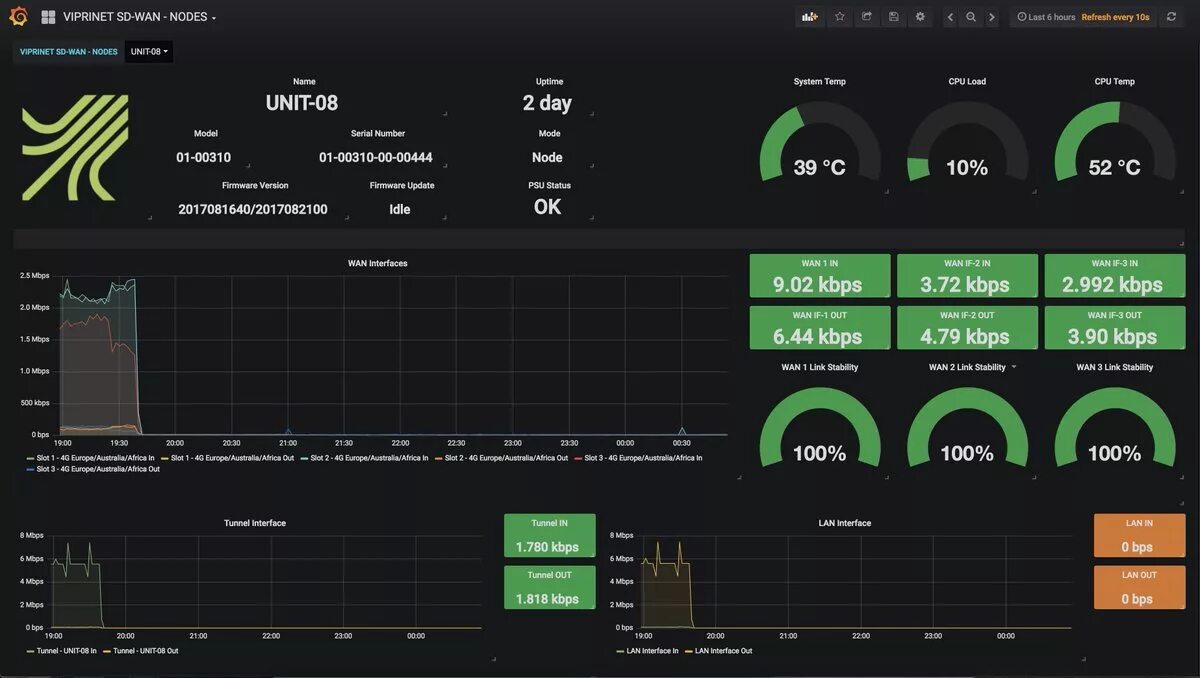This screenshot has width=1200, height=678.
Task: Click the WAN 3 Link Stability title
Action: (x=1115, y=367)
